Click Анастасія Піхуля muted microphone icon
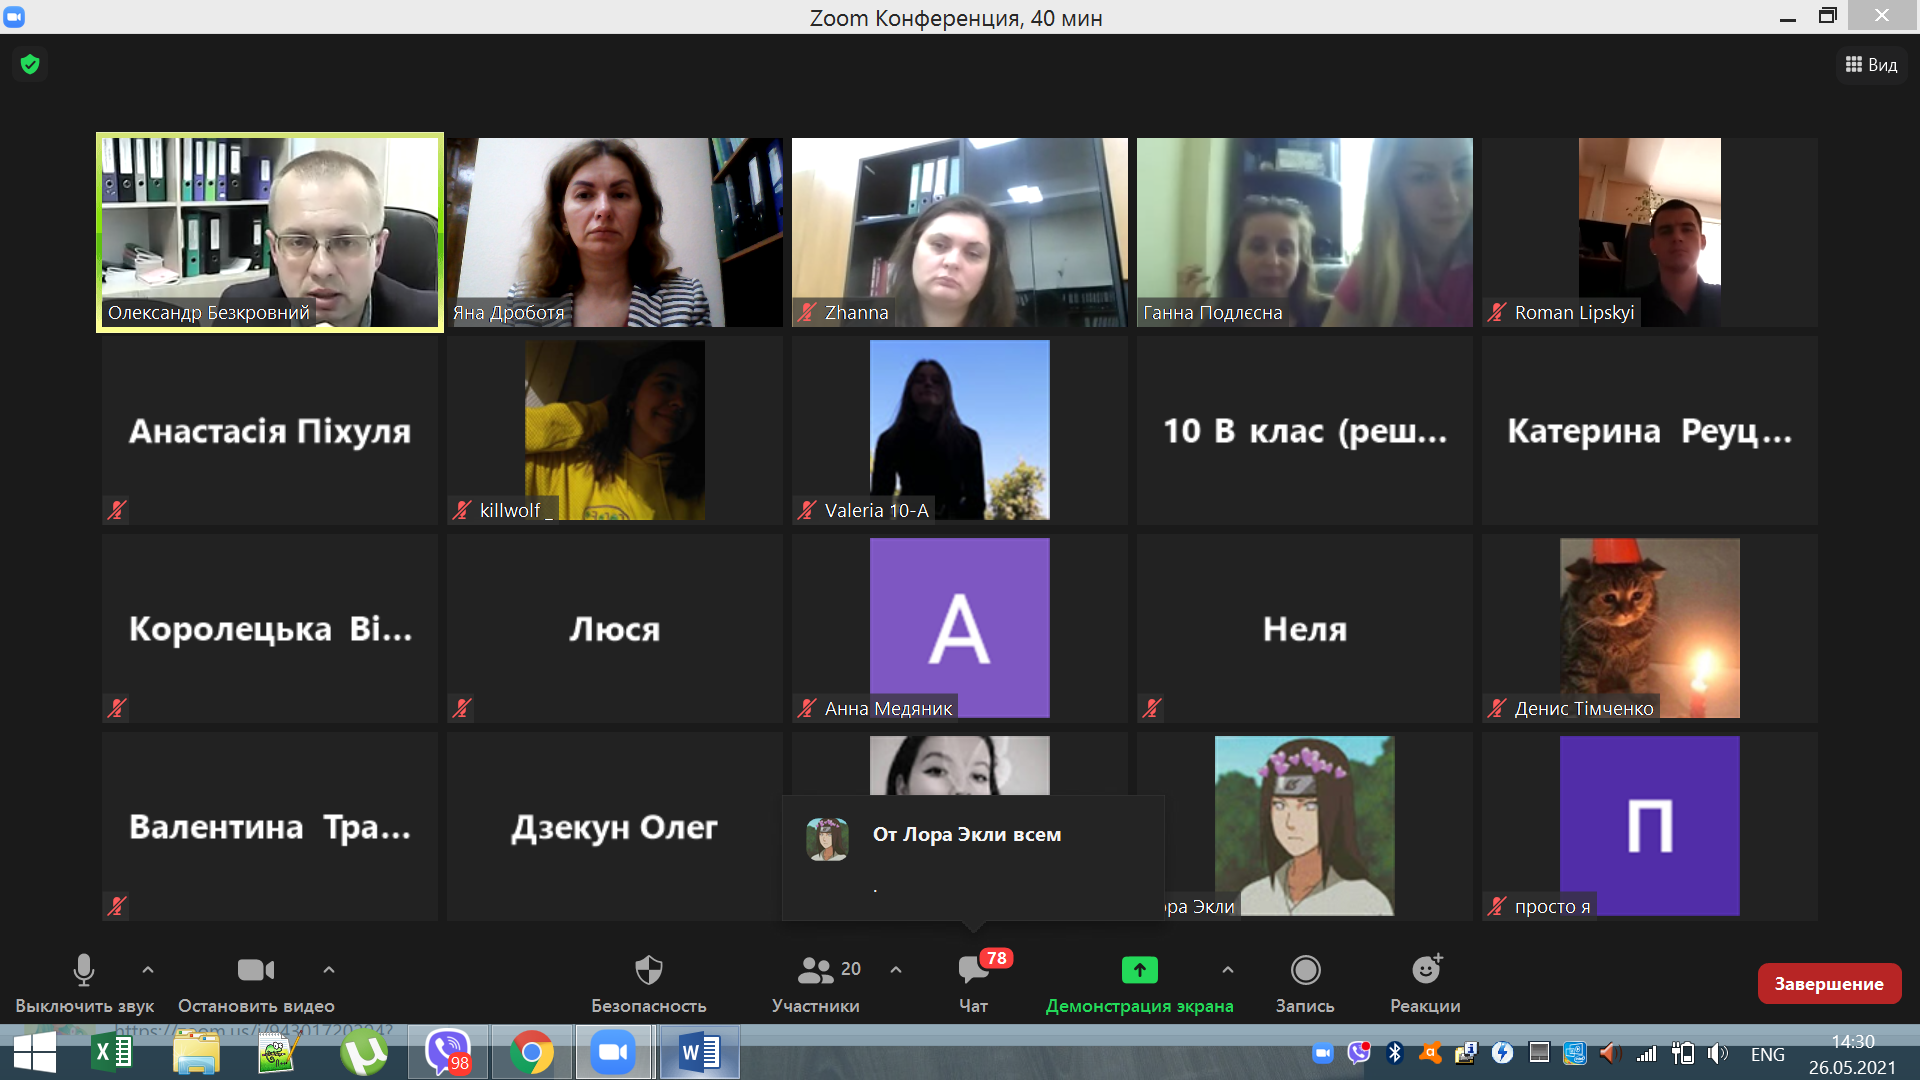Image resolution: width=1920 pixels, height=1080 pixels. coord(117,510)
